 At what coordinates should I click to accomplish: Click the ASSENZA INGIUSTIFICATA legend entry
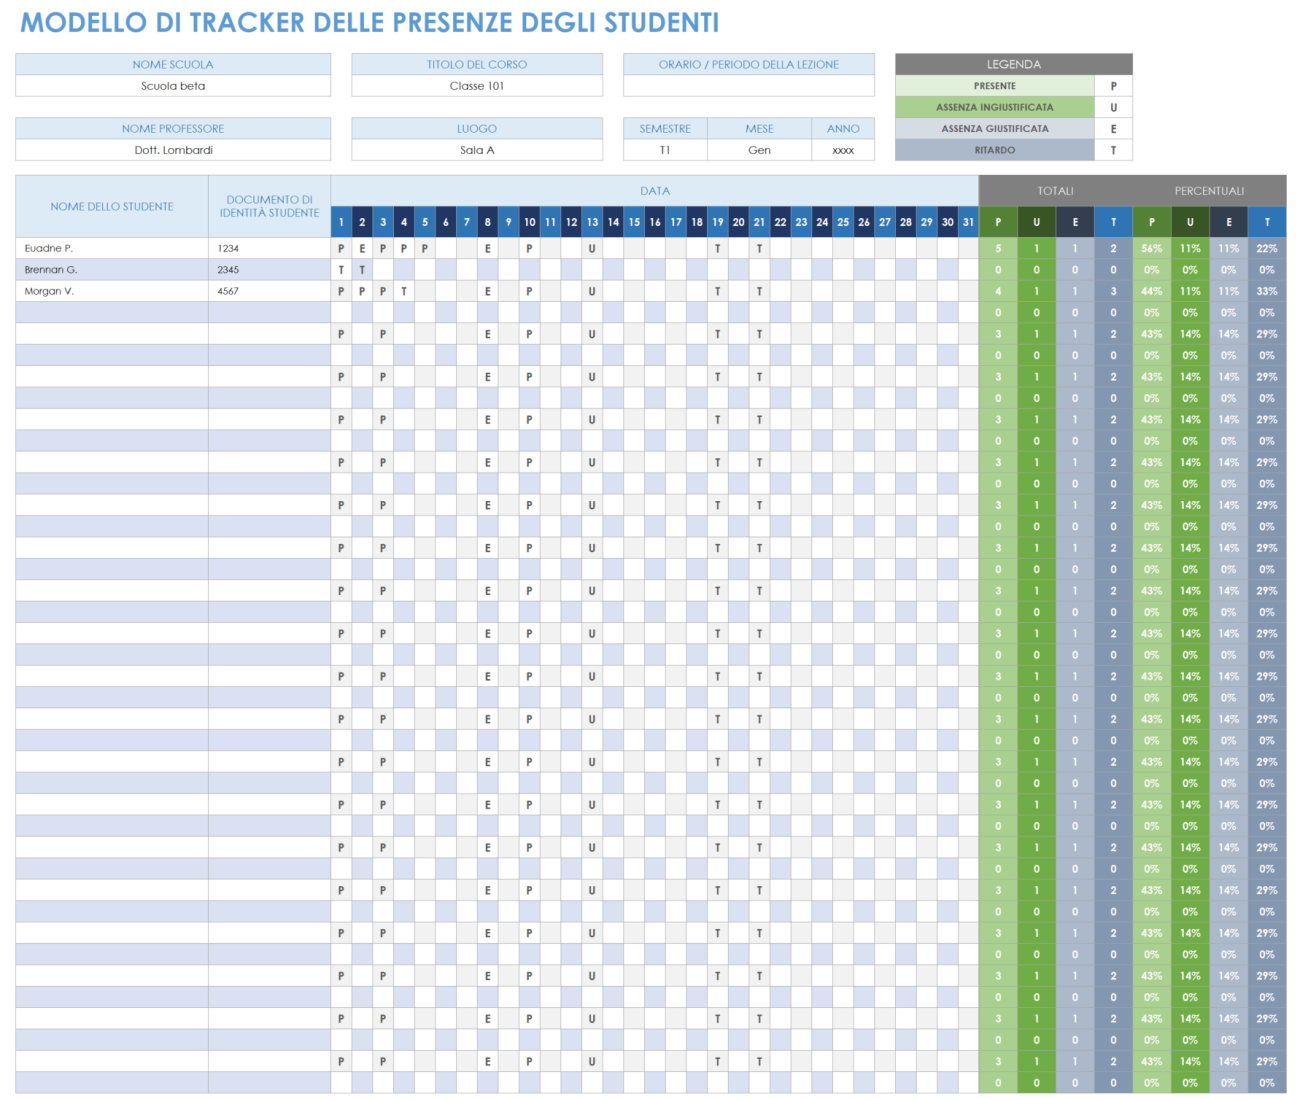click(x=994, y=107)
